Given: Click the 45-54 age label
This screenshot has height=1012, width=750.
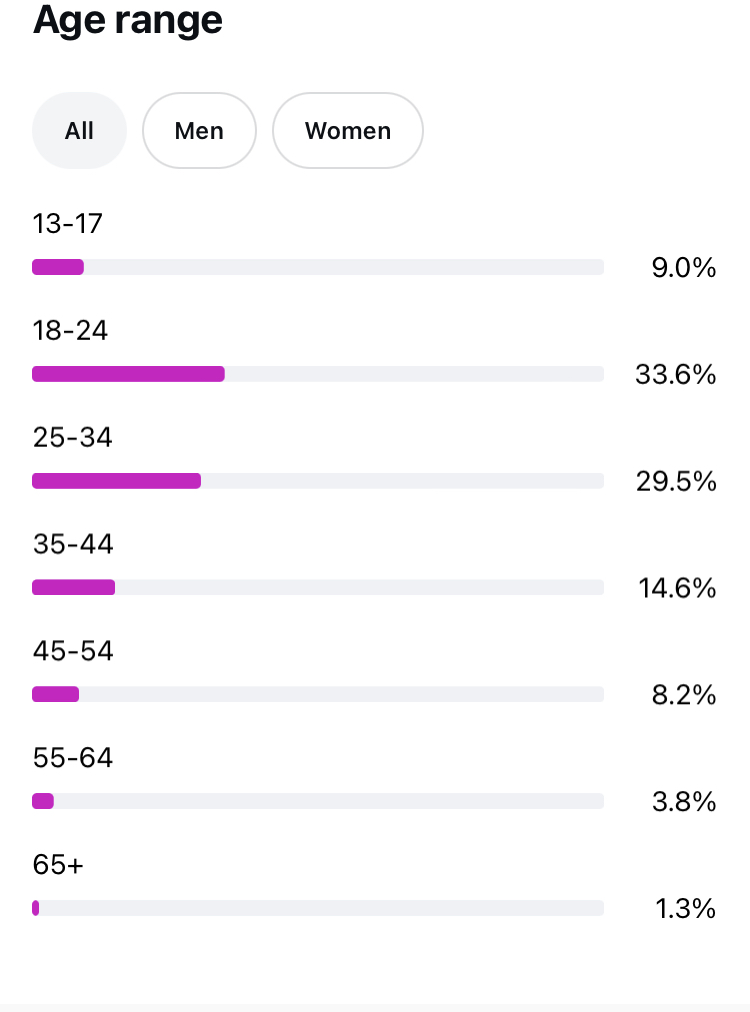Looking at the screenshot, I should pyautogui.click(x=73, y=651).
